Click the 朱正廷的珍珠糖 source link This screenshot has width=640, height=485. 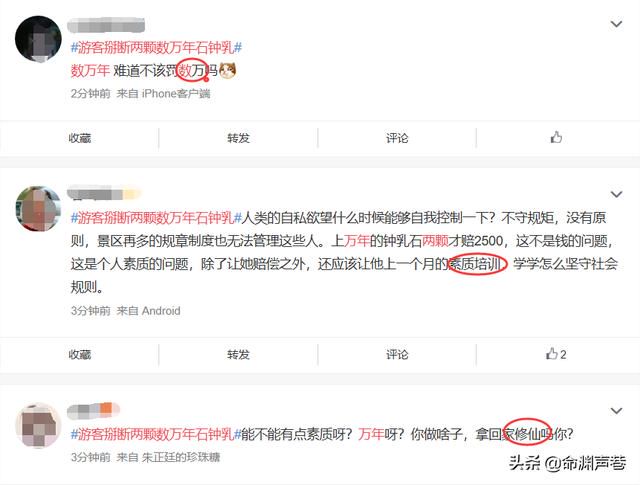point(181,457)
